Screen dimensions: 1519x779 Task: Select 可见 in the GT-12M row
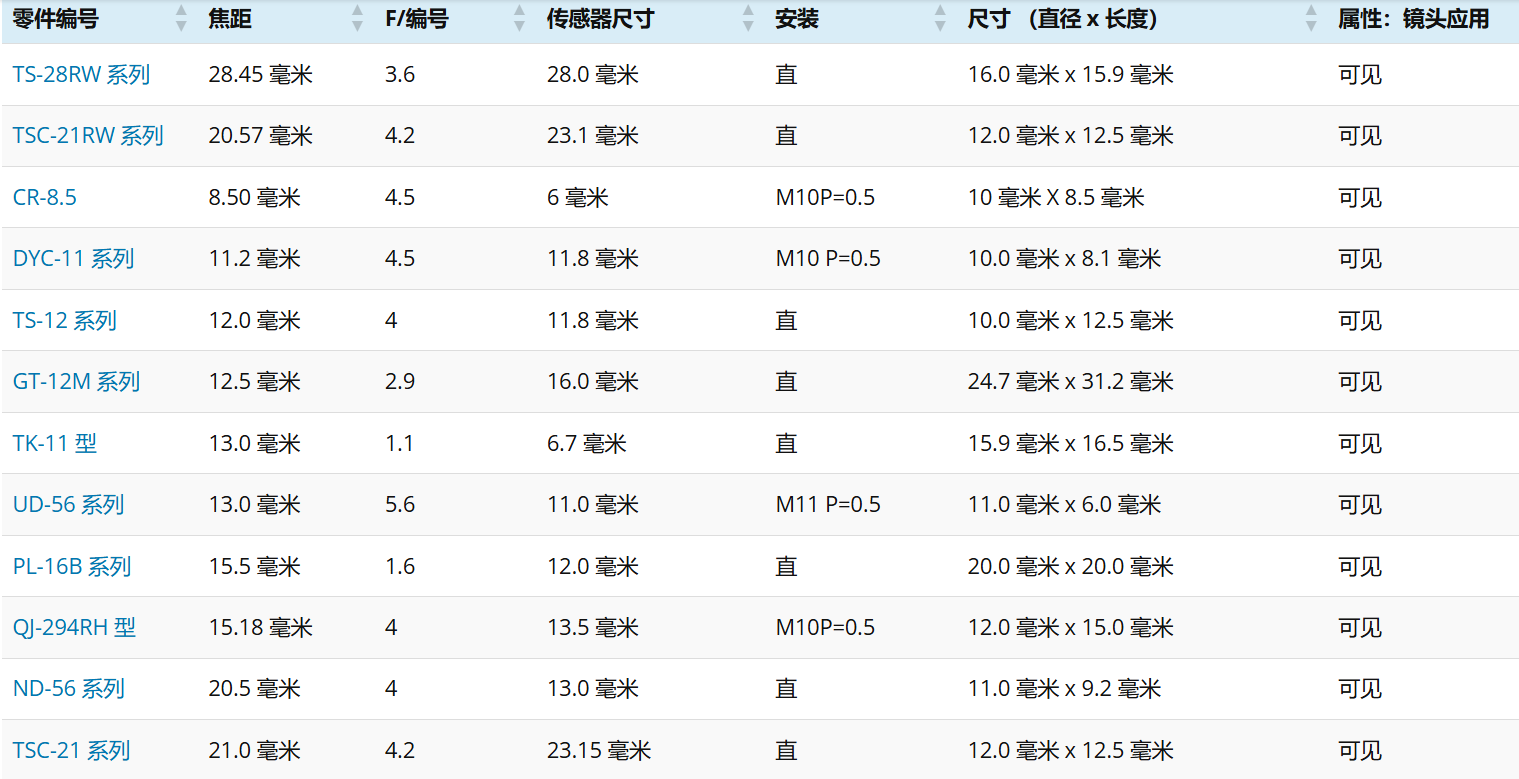coord(1360,381)
